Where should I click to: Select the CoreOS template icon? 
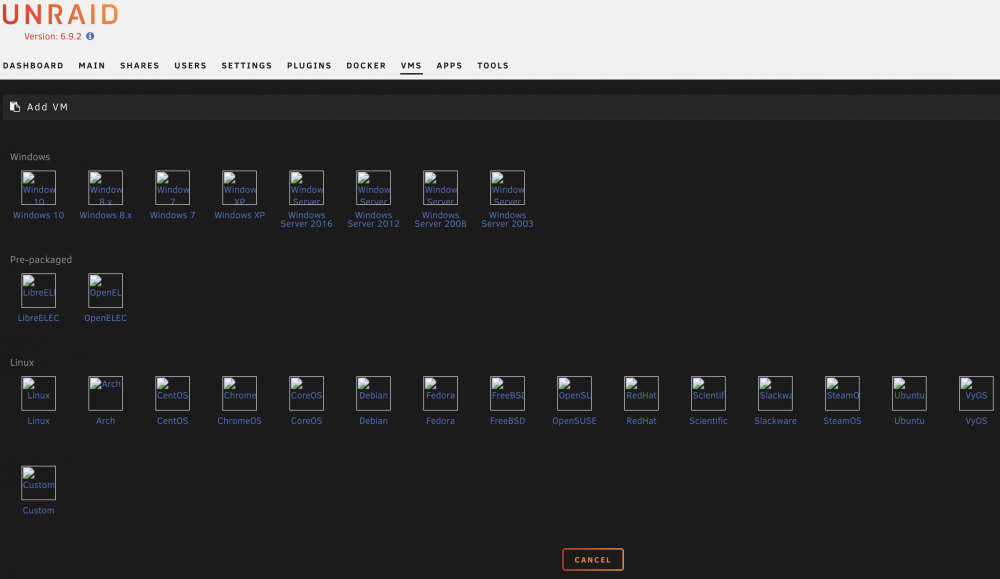coord(306,393)
